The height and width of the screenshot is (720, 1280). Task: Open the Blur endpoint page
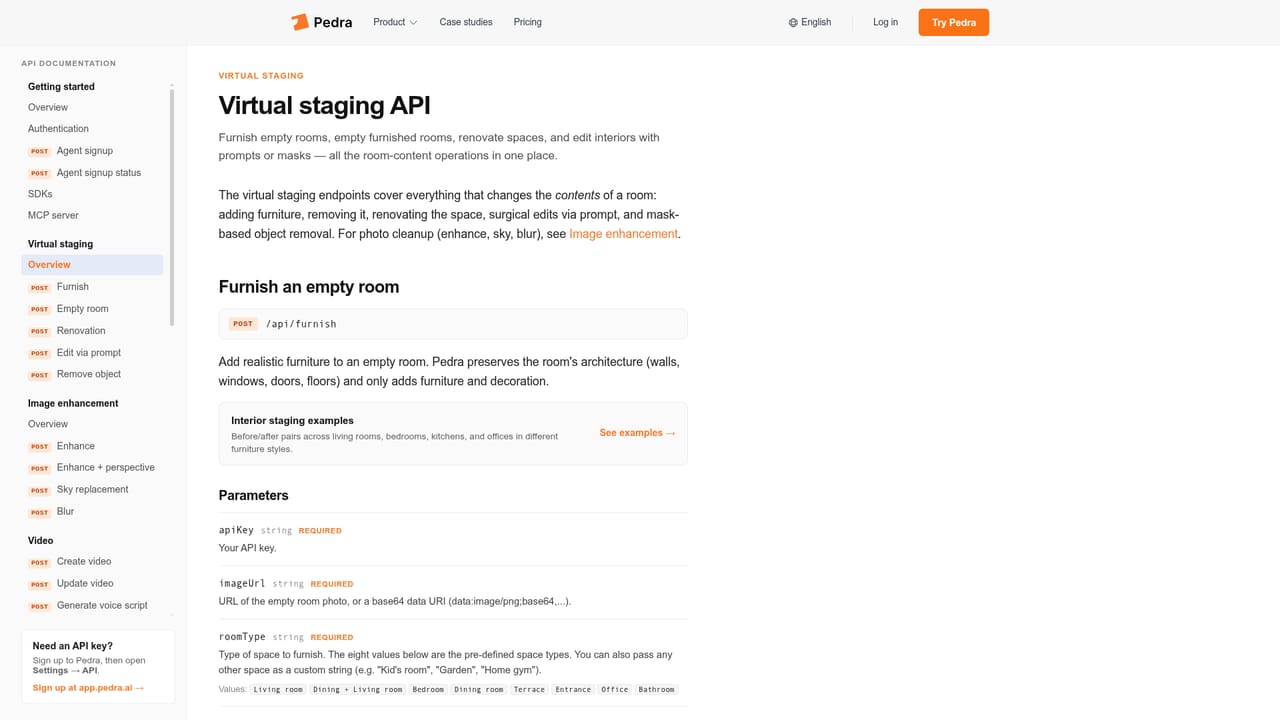click(x=65, y=512)
